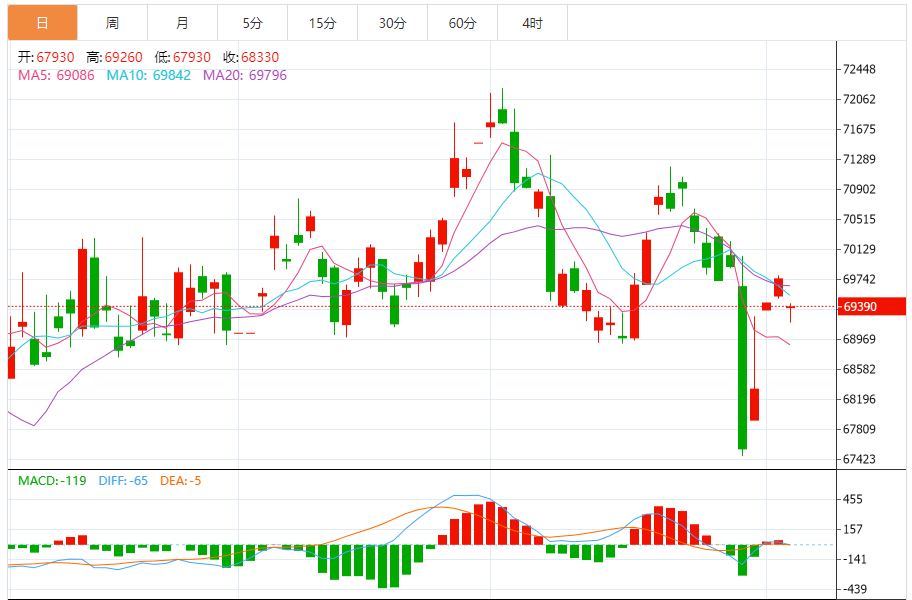Choose the 60分 interval tab
The image size is (912, 600).
[x=462, y=23]
